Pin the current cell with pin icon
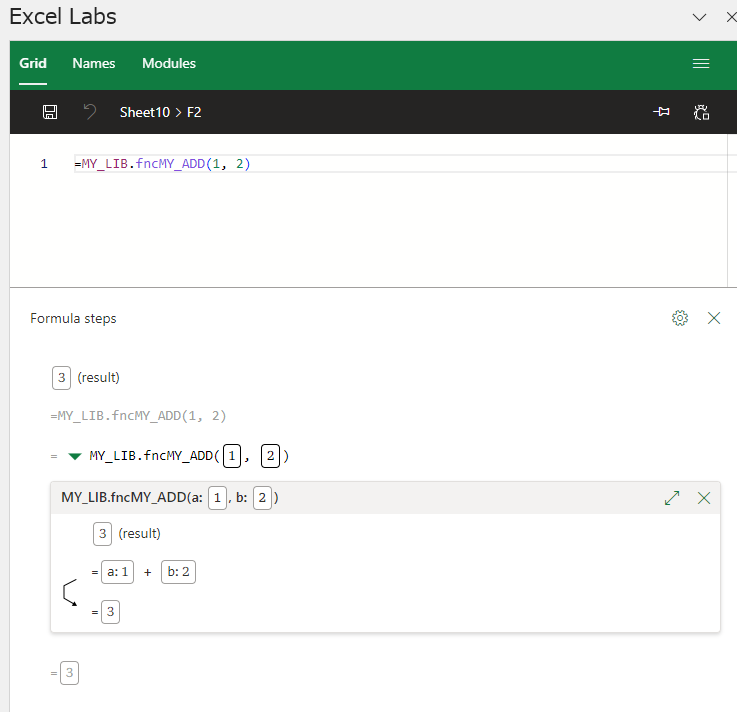 661,112
